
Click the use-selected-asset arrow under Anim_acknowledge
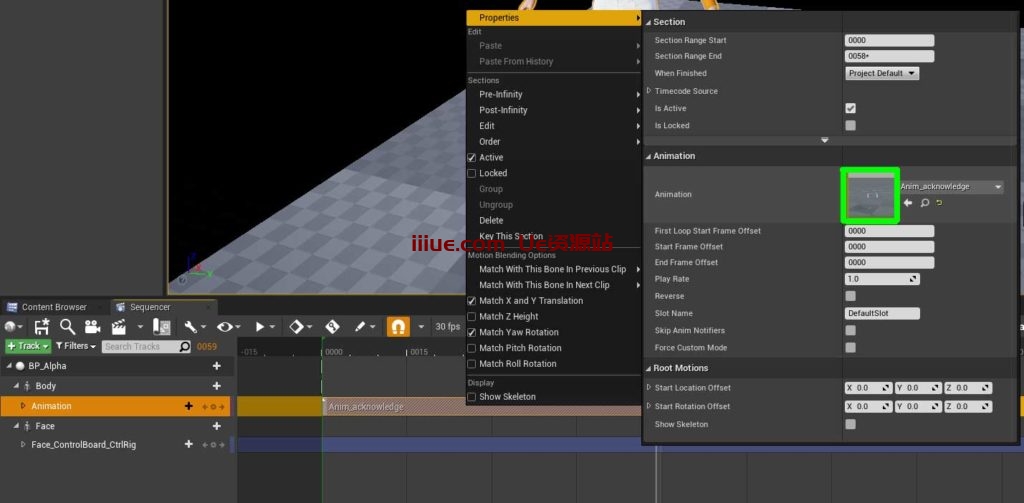pyautogui.click(x=908, y=203)
